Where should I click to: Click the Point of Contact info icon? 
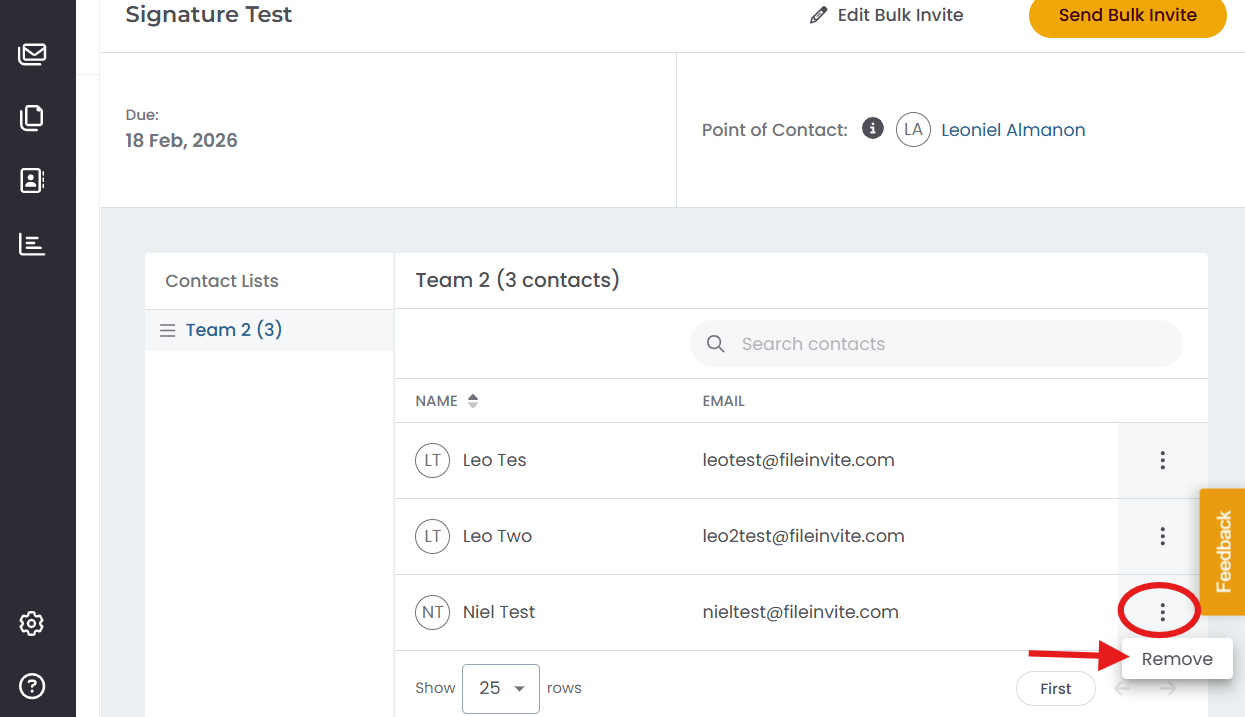point(873,129)
